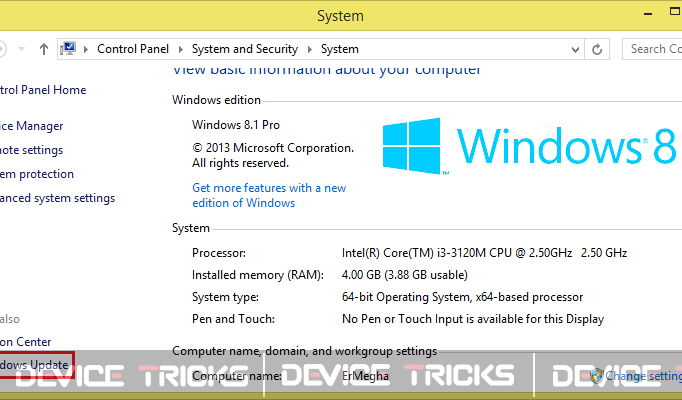Go to Control Panel breadcrumb
Screen dimensions: 682x400
point(133,49)
